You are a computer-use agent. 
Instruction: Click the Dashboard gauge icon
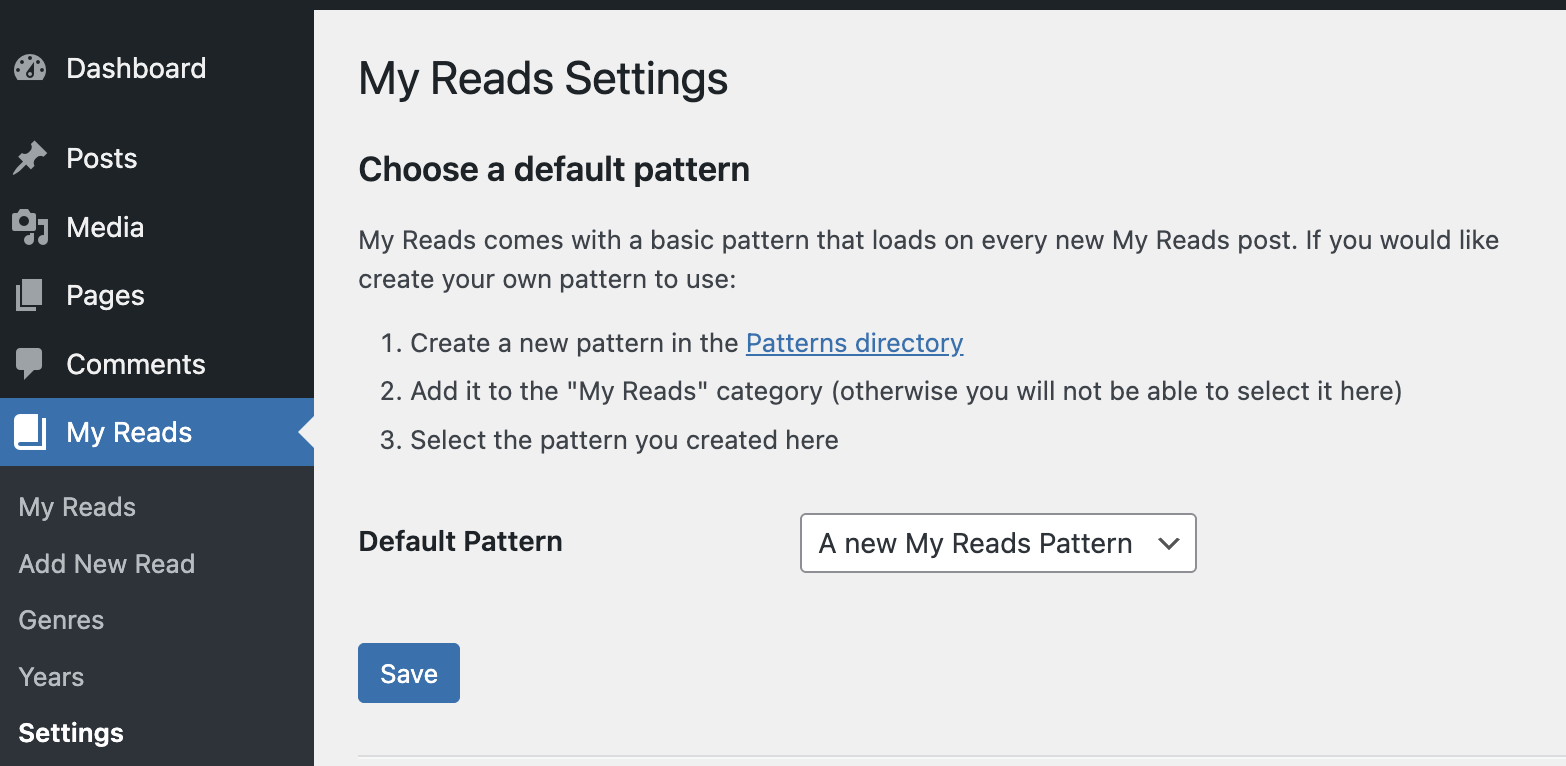31,68
